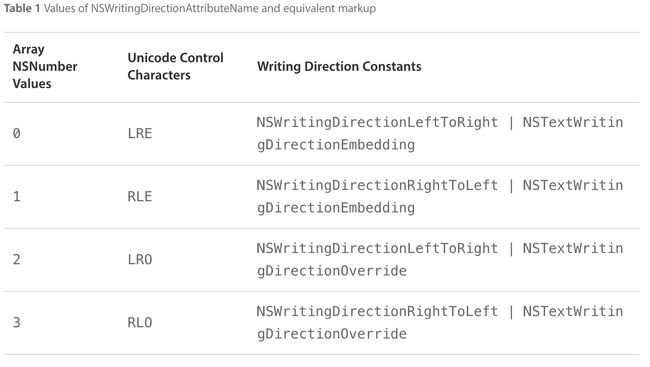
Task: Select the Array NSNumber Values column header
Action: click(45, 66)
